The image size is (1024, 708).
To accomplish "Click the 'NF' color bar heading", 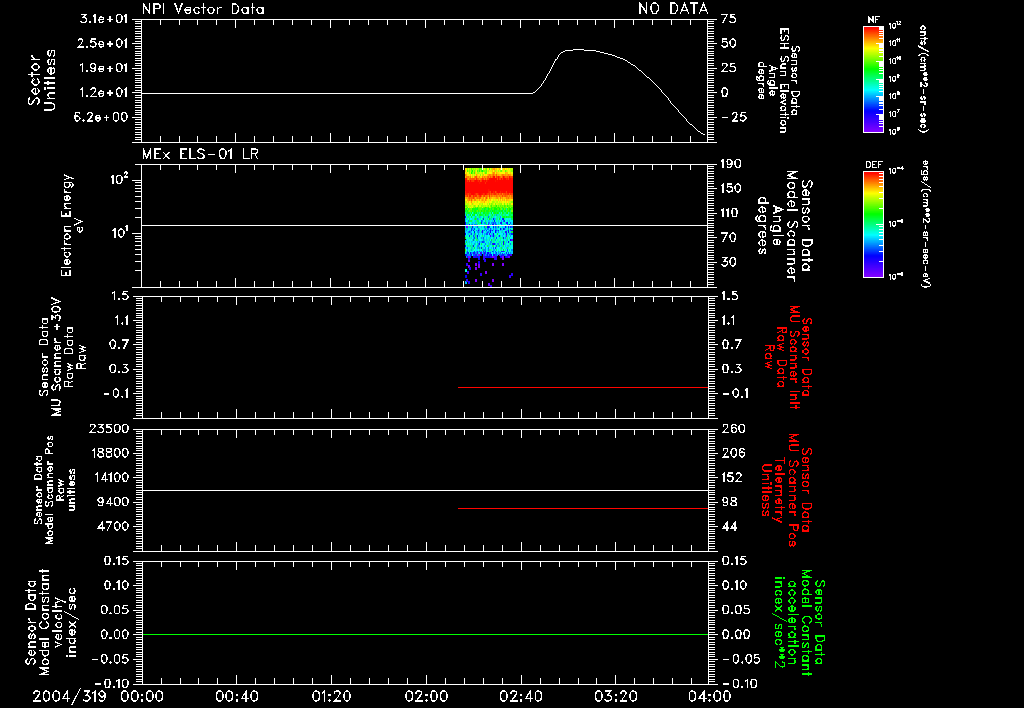I will pyautogui.click(x=873, y=20).
